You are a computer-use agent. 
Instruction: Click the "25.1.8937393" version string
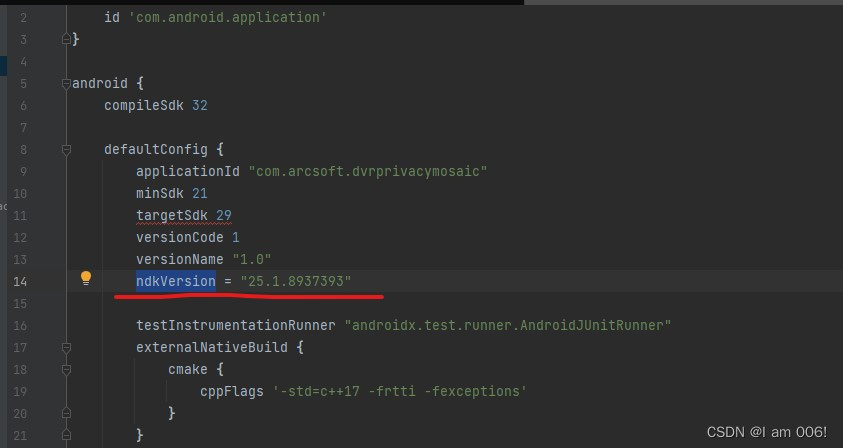click(x=296, y=281)
